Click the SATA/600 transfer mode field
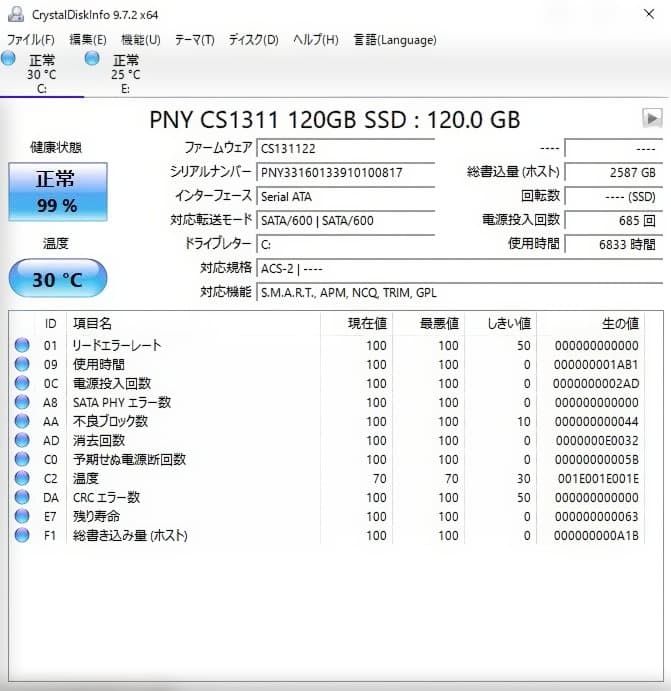The height and width of the screenshot is (691, 671). pyautogui.click(x=346, y=220)
